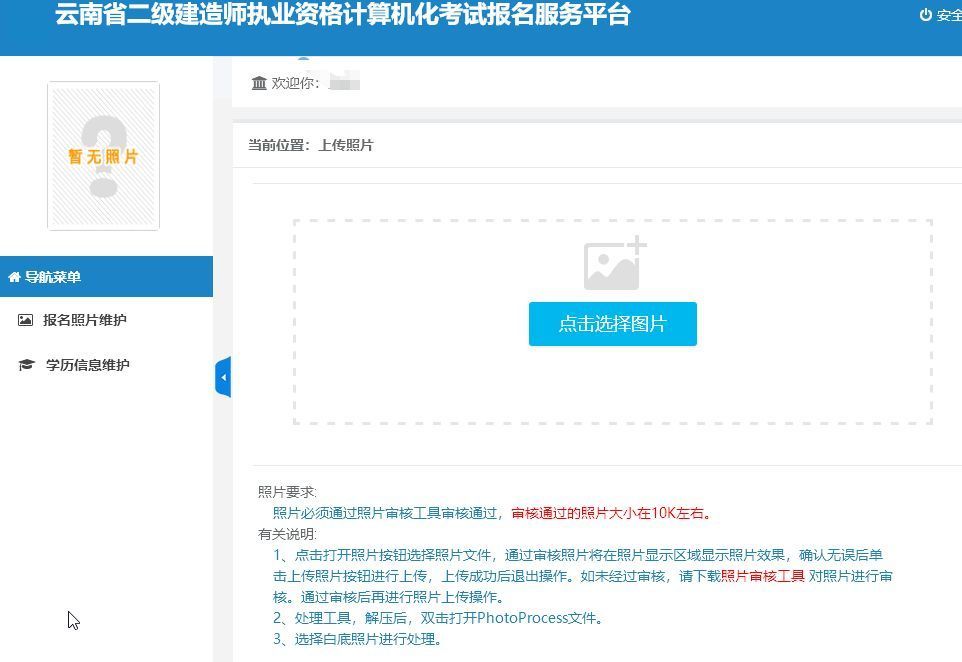
Task: Click the home icon next to 导航菜单
Action: [x=14, y=277]
